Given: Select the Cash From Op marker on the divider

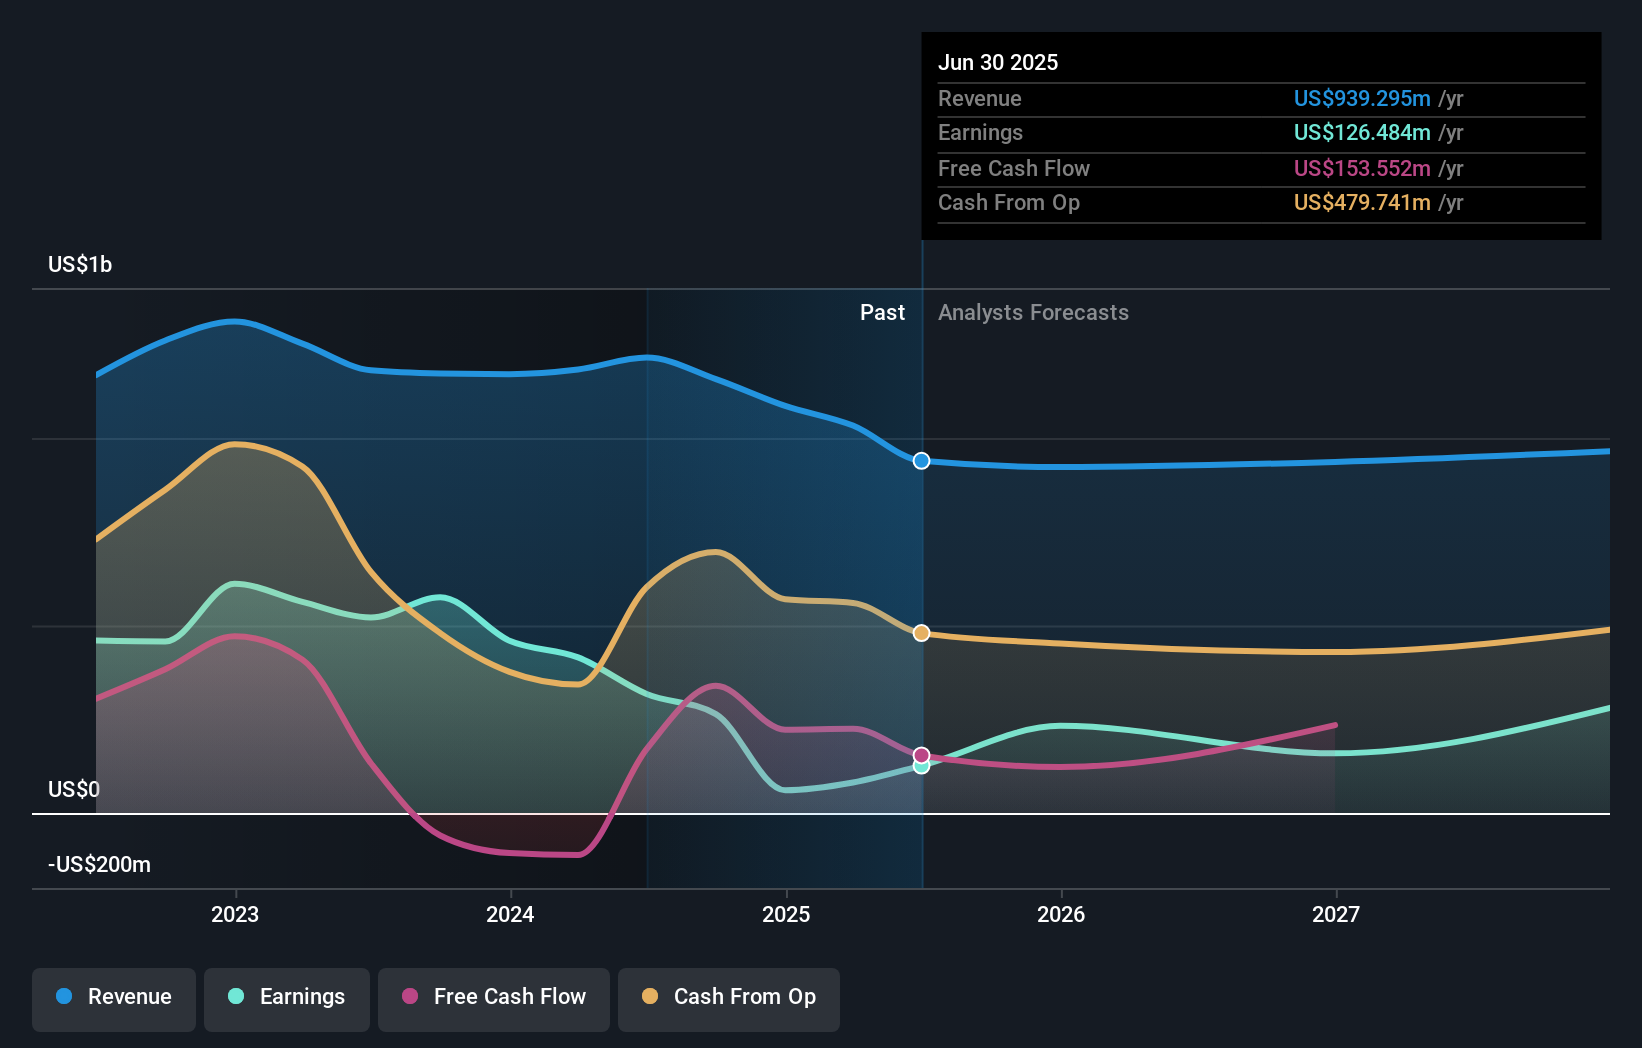Looking at the screenshot, I should (920, 632).
